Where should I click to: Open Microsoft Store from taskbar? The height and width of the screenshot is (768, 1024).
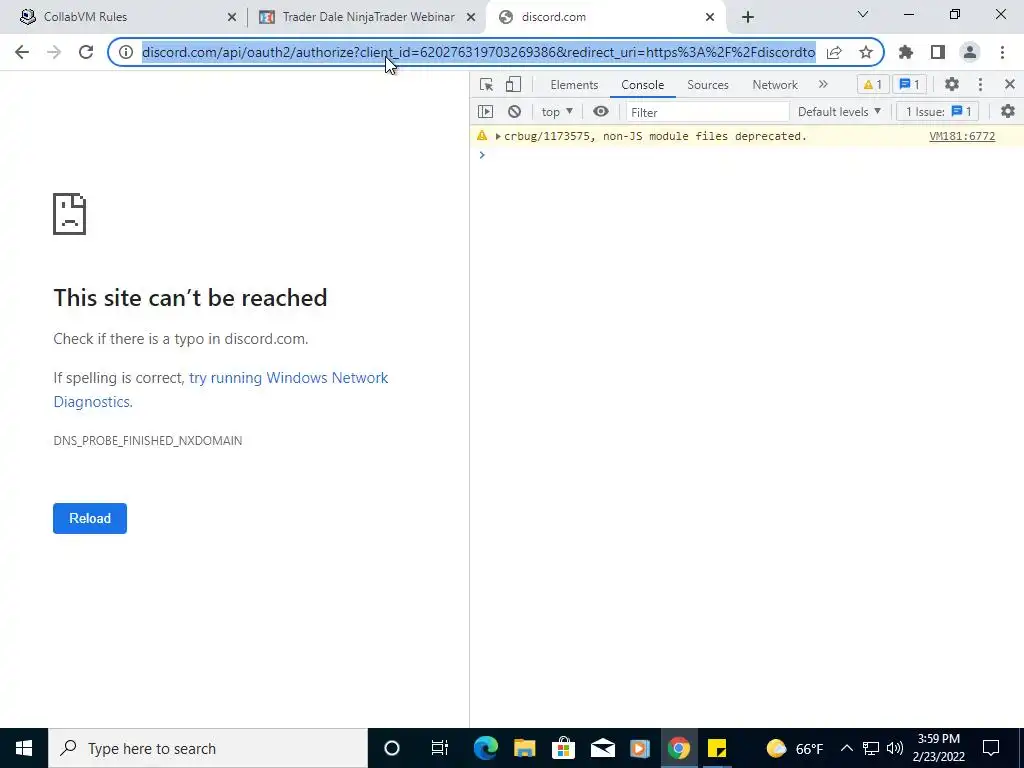click(563, 748)
